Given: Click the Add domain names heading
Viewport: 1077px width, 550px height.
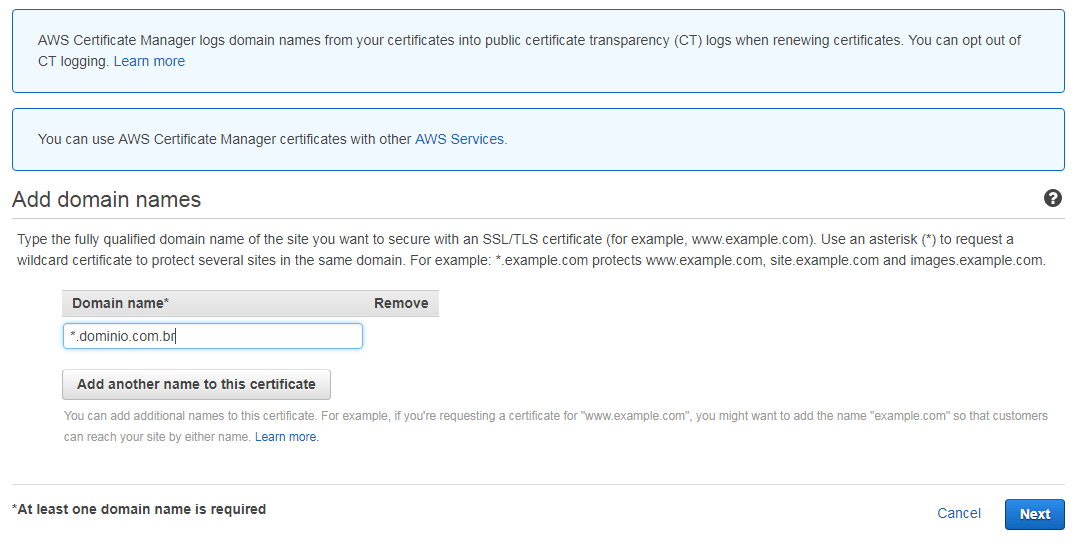Looking at the screenshot, I should (x=107, y=200).
